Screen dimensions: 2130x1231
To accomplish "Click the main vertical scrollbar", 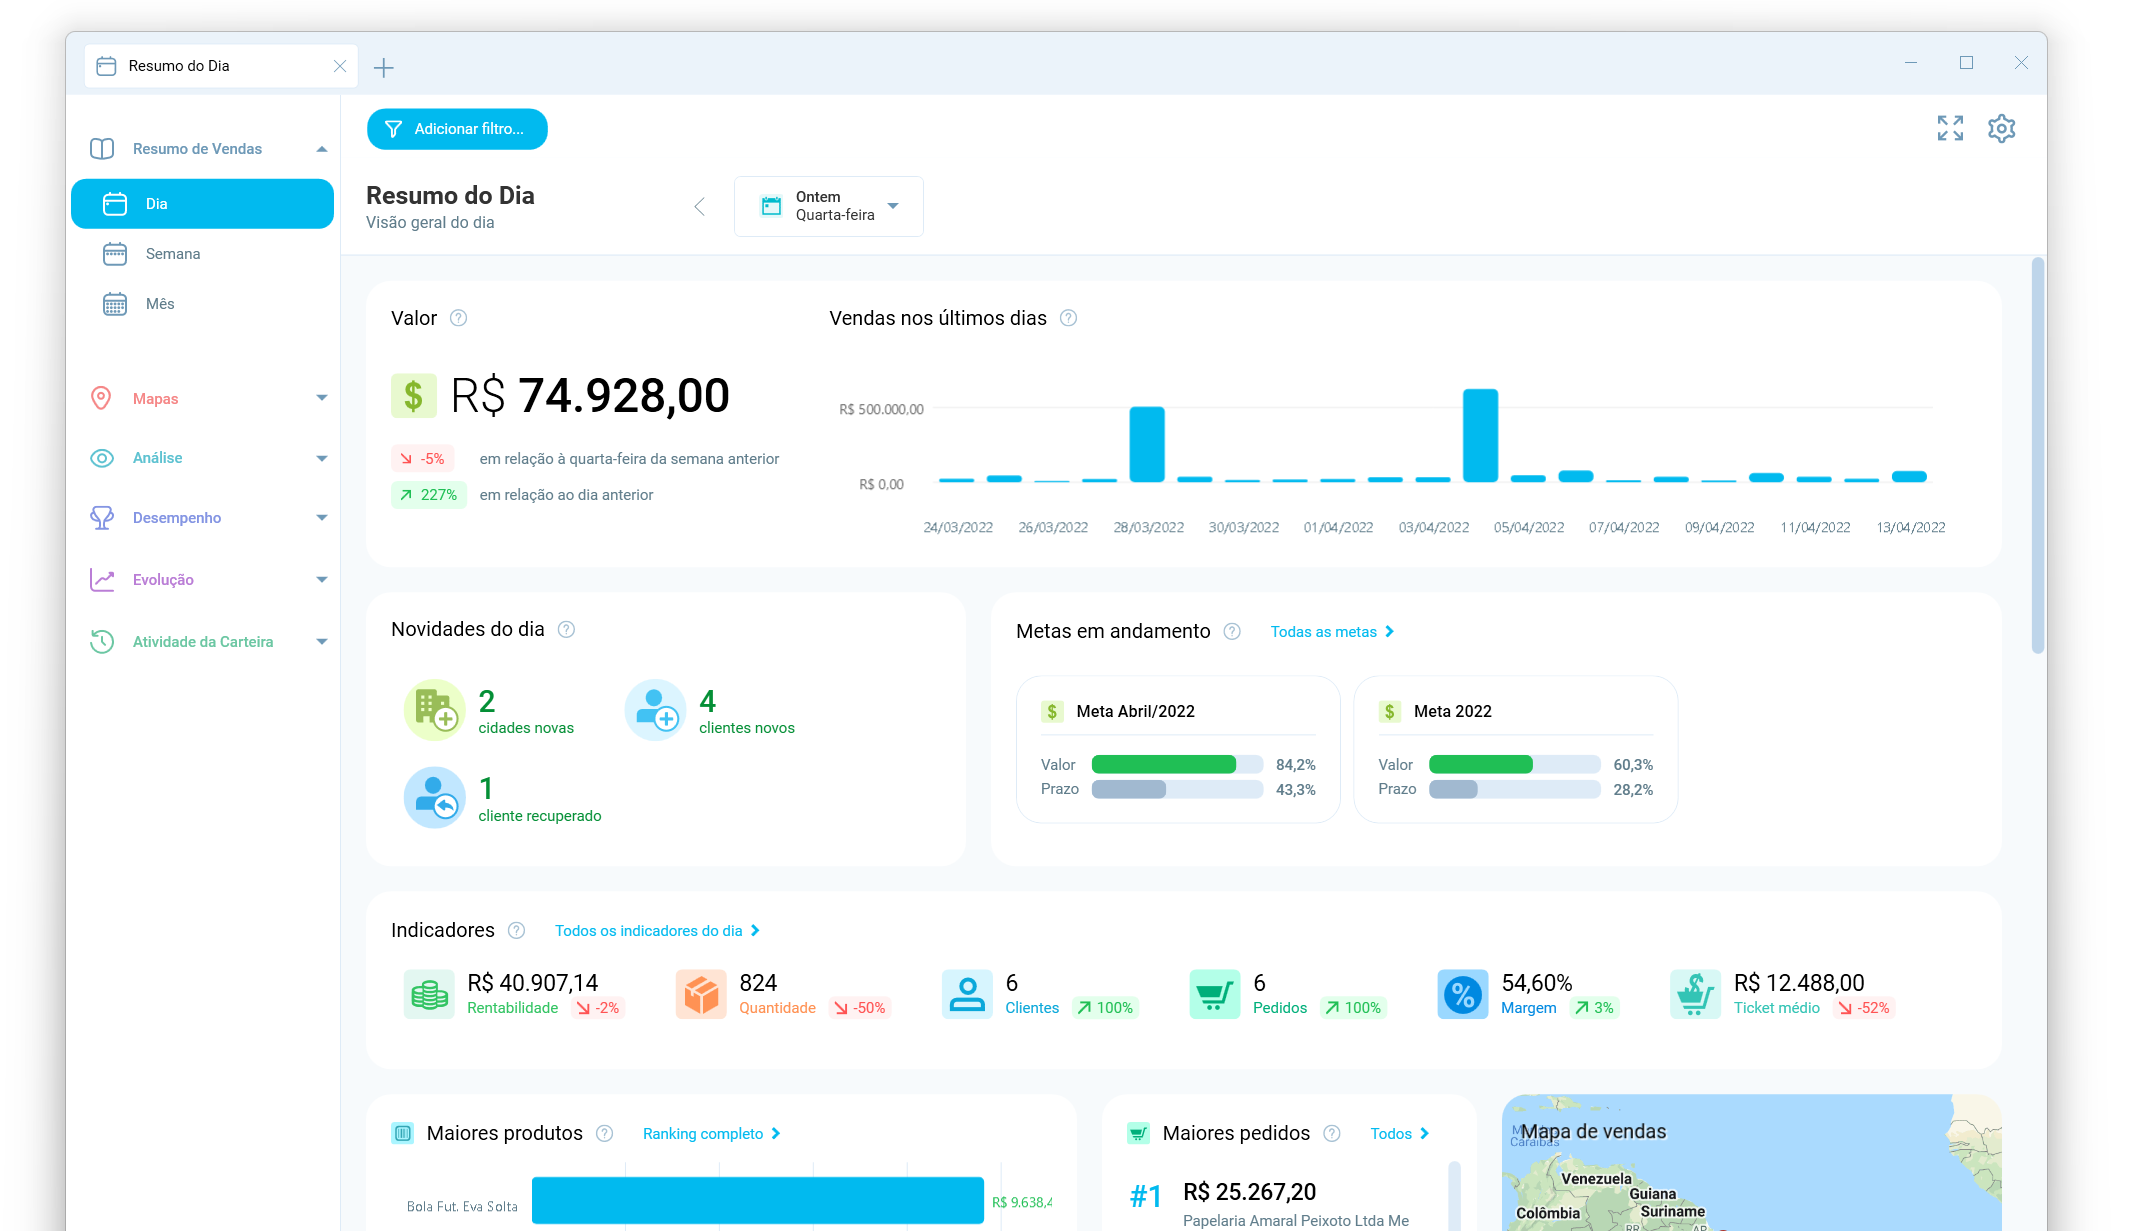I will [2037, 455].
